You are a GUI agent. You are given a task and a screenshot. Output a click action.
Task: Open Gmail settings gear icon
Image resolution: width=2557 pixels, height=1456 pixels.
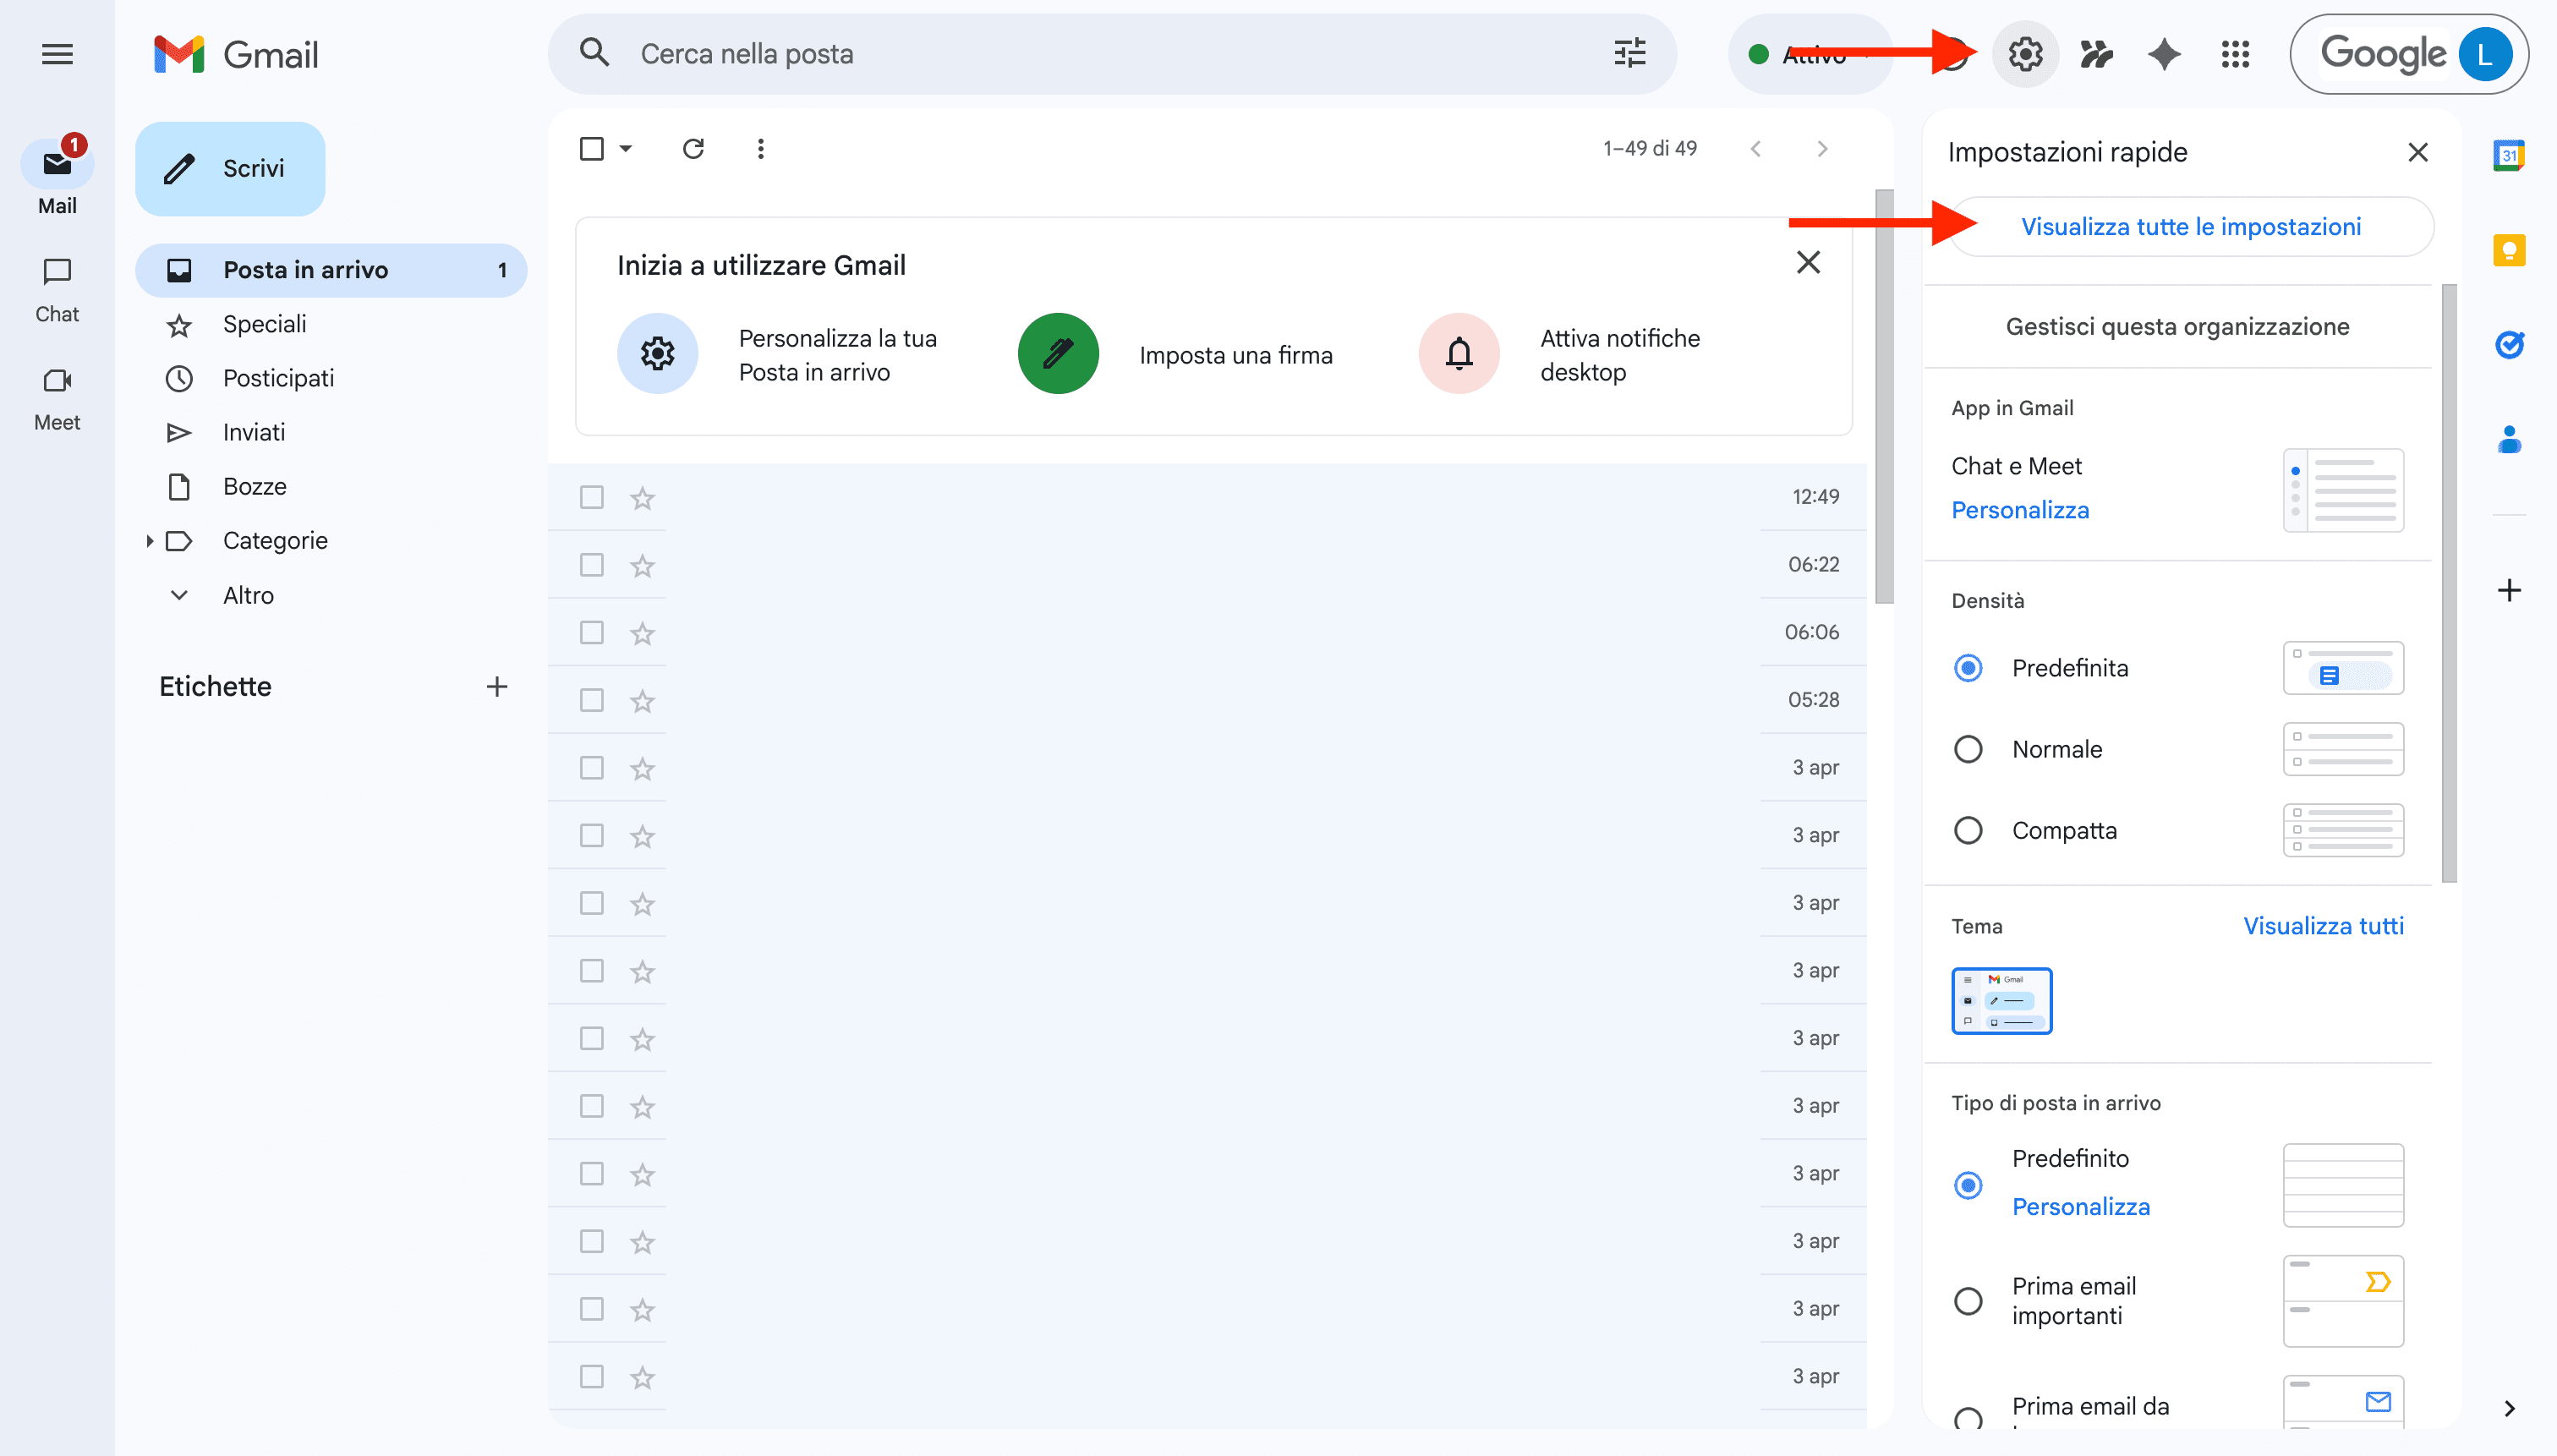(2024, 54)
